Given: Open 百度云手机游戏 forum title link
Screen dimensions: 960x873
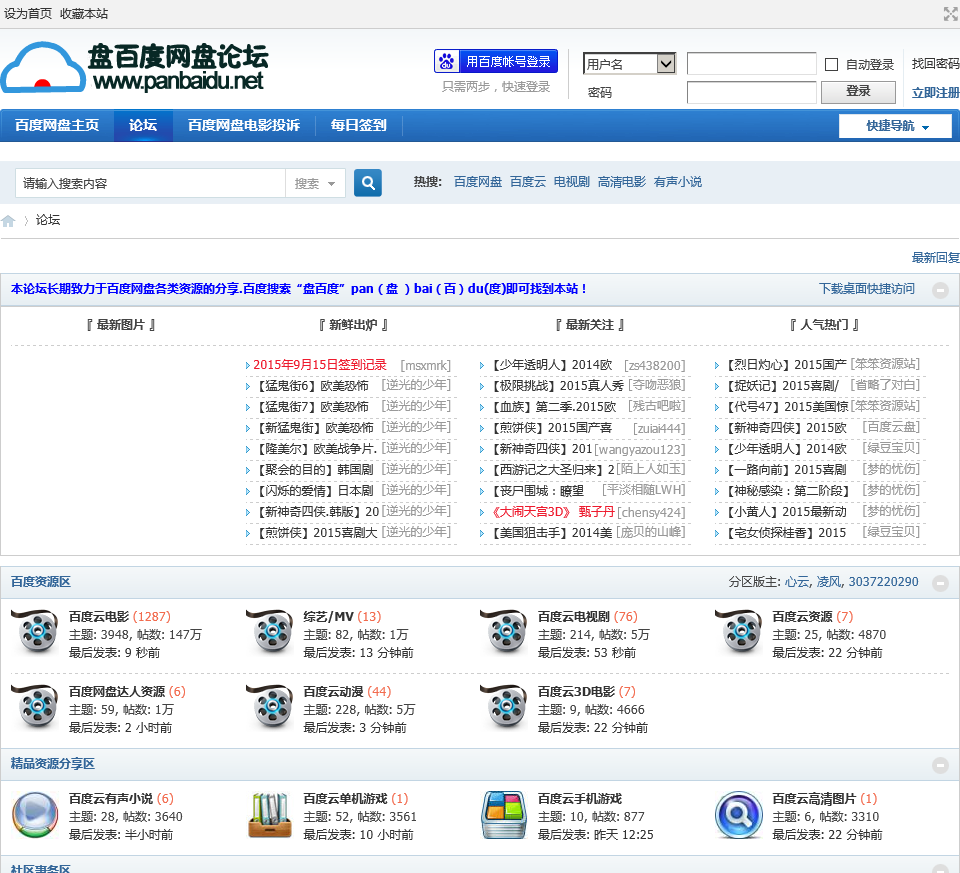Looking at the screenshot, I should click(x=580, y=798).
